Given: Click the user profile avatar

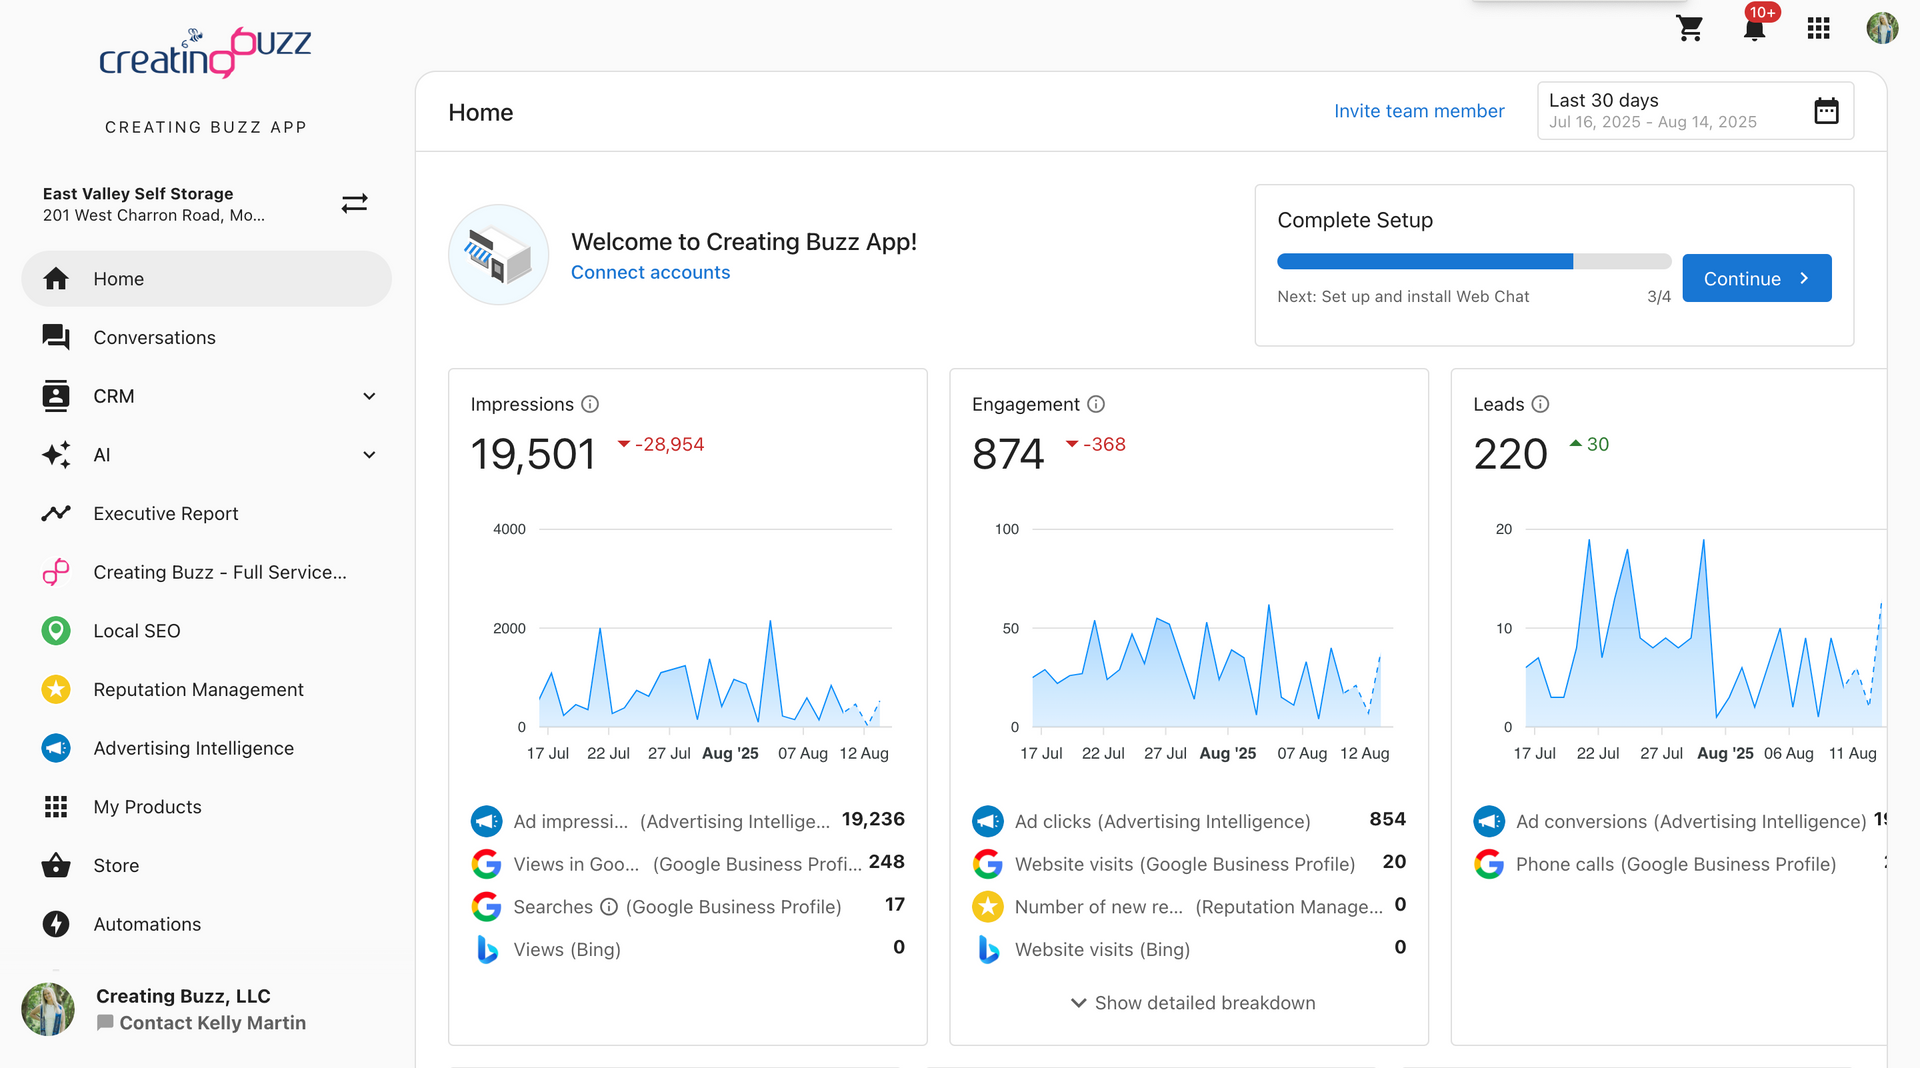Looking at the screenshot, I should (1882, 28).
